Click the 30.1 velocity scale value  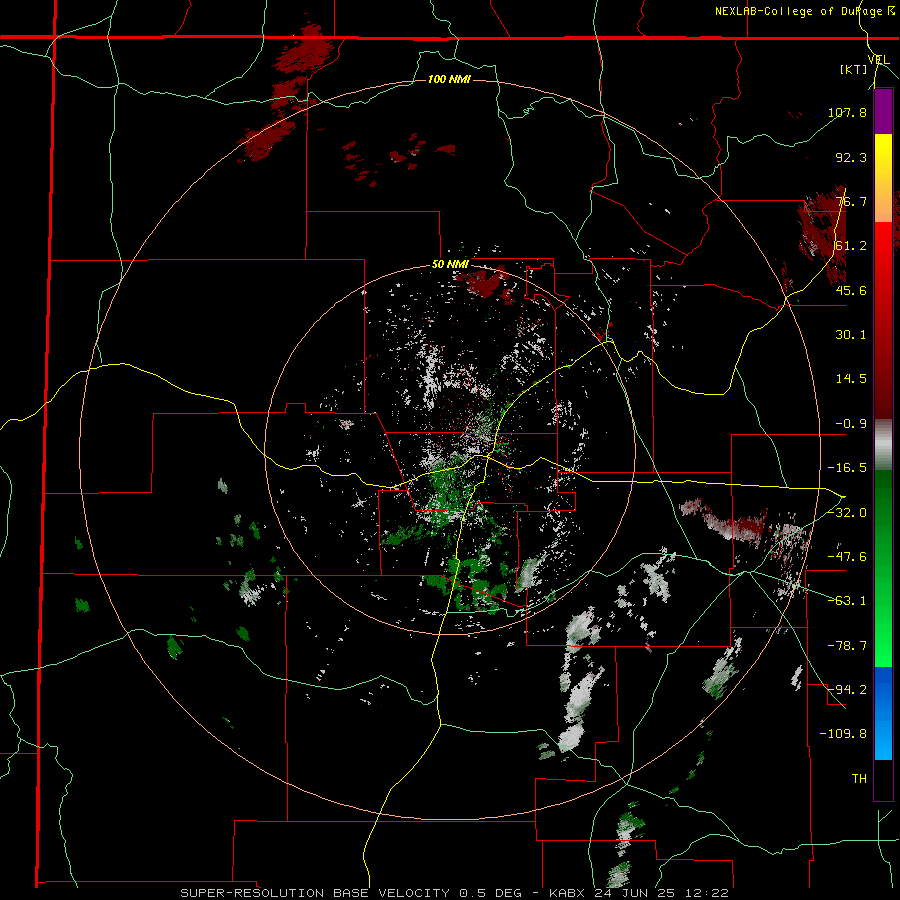(x=851, y=335)
